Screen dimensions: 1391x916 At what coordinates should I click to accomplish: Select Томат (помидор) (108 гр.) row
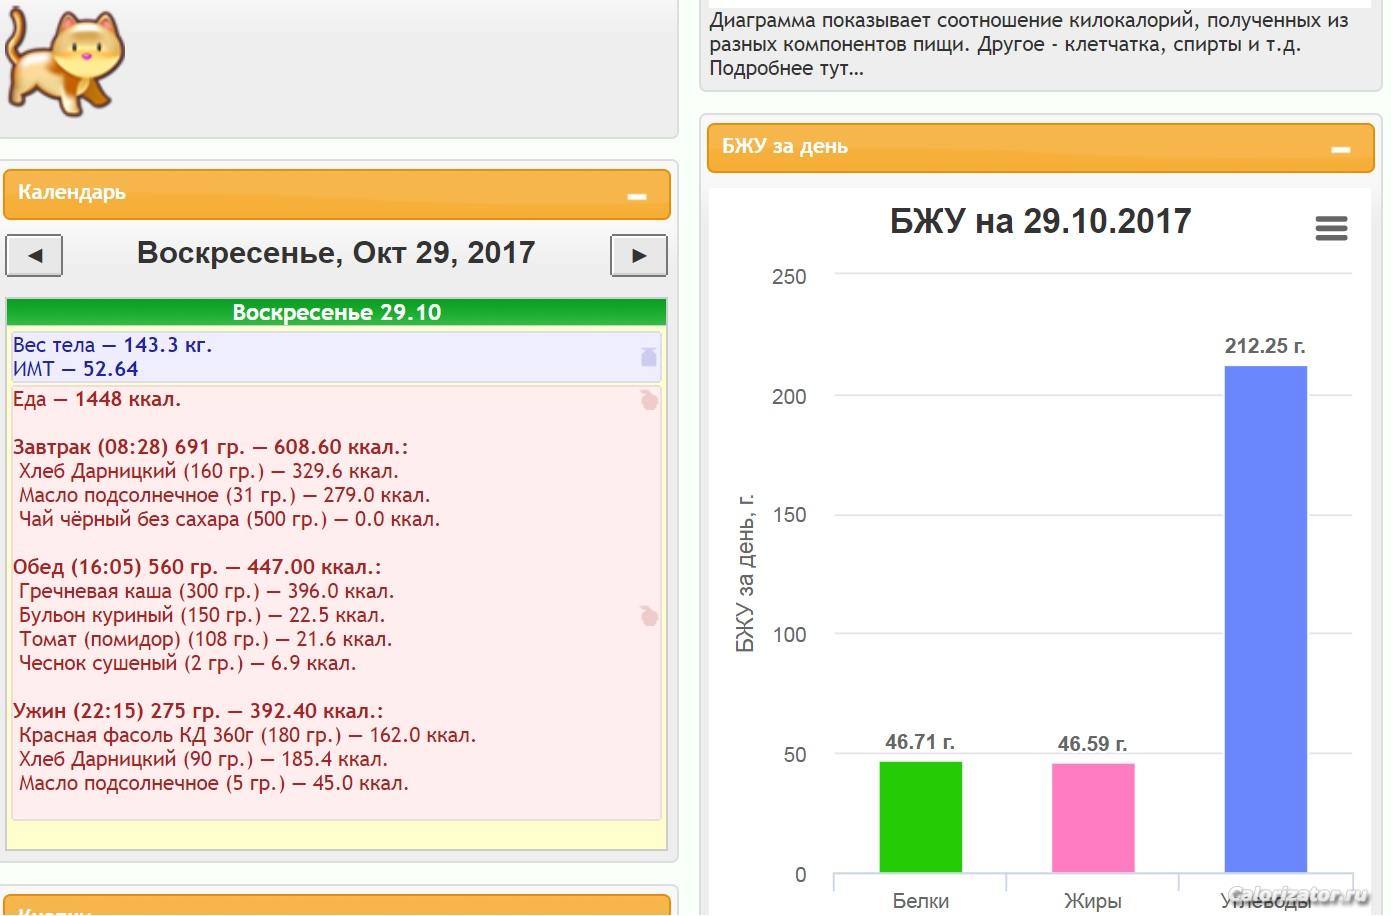(205, 639)
